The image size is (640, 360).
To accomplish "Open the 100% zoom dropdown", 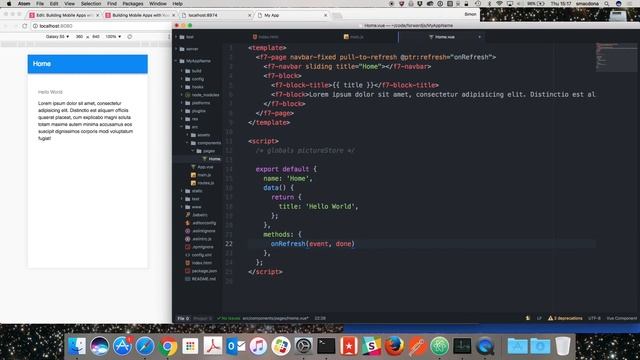I will (x=113, y=37).
